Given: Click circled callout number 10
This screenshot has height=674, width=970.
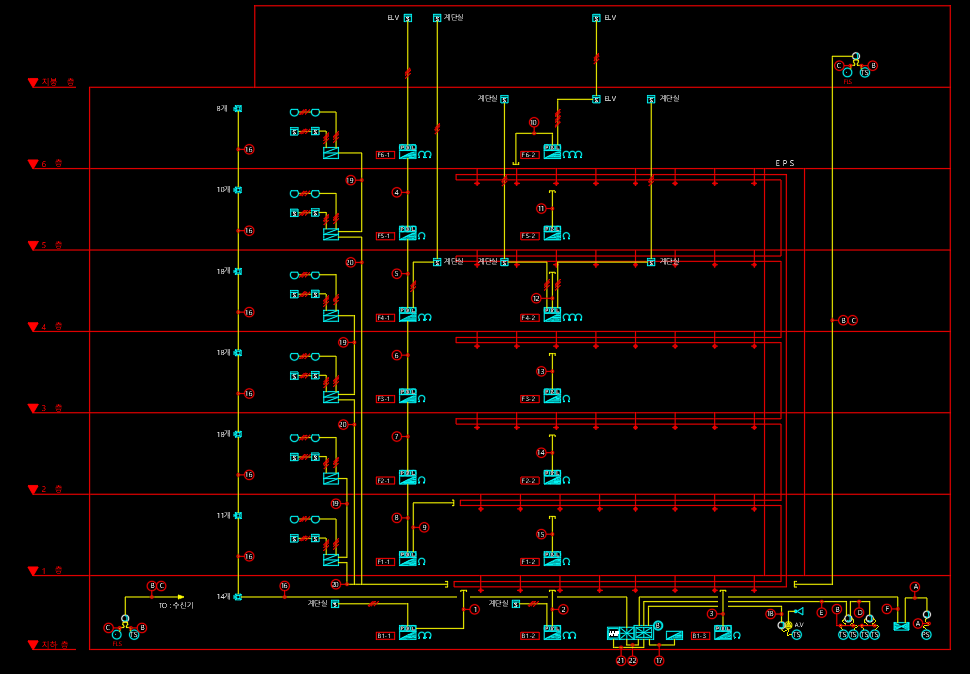Looking at the screenshot, I should (x=534, y=122).
